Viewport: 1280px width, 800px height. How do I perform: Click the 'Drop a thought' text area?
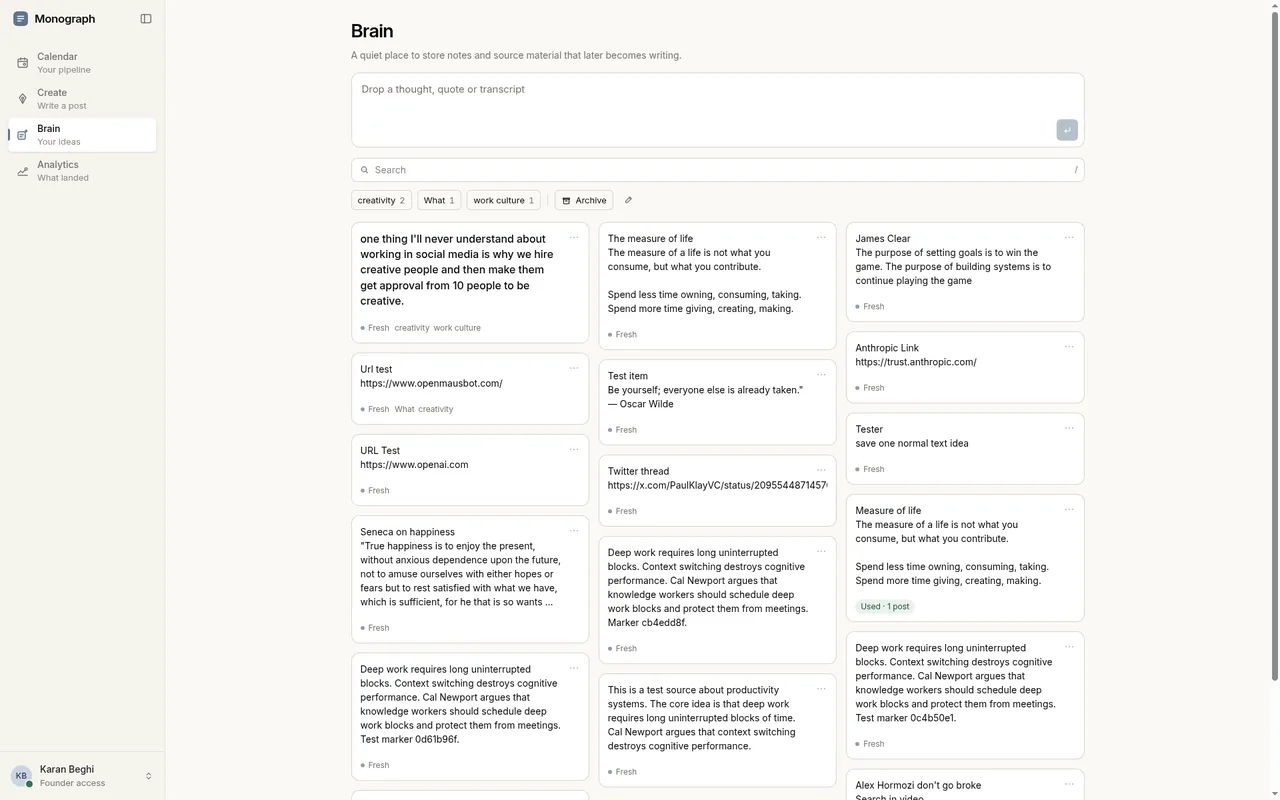[x=717, y=110]
